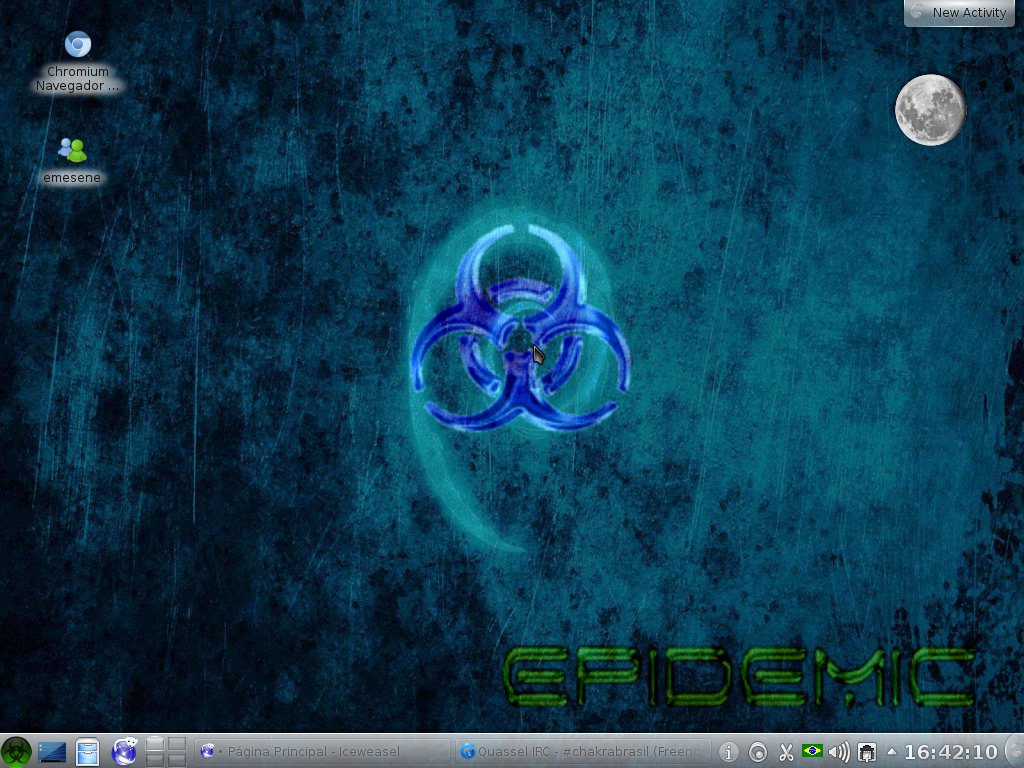1024x768 pixels.
Task: Click the network connection tray icon
Action: click(x=867, y=752)
